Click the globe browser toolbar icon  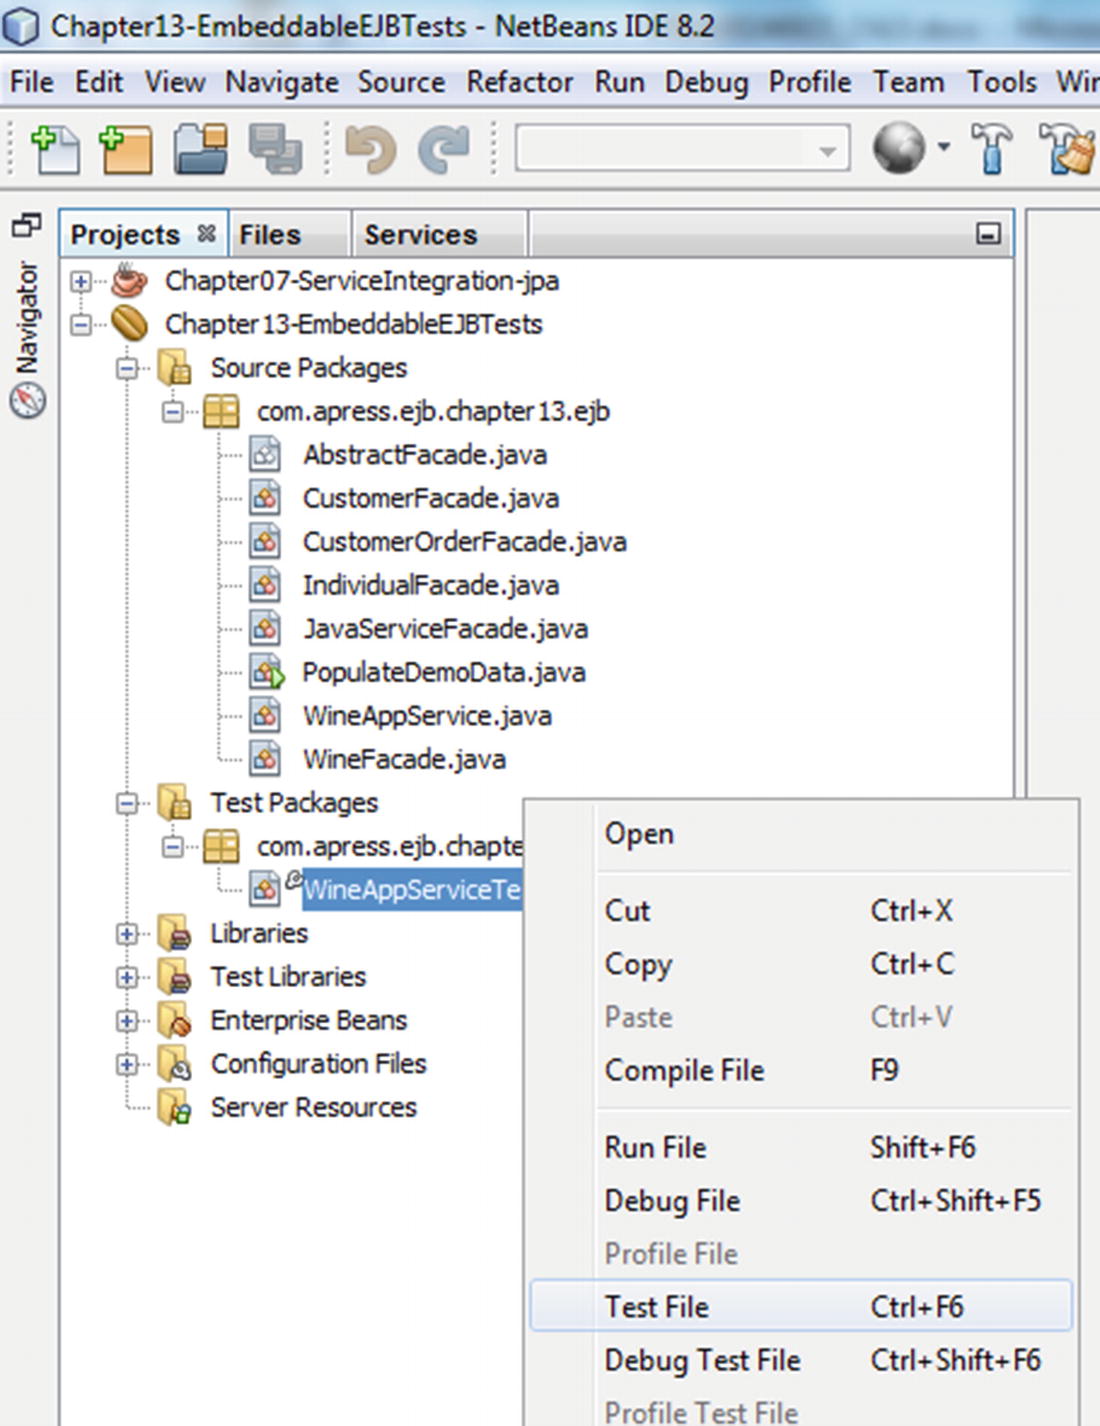point(898,147)
